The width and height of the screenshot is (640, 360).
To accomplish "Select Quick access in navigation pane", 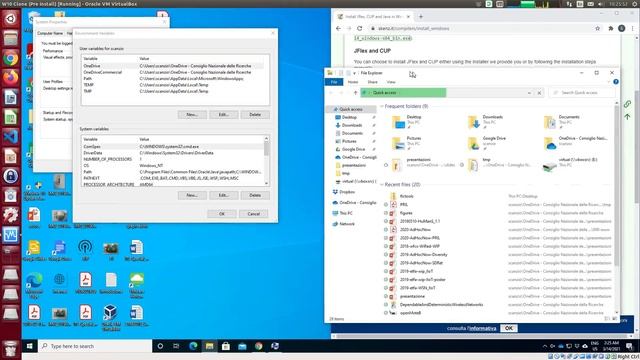I will (351, 109).
